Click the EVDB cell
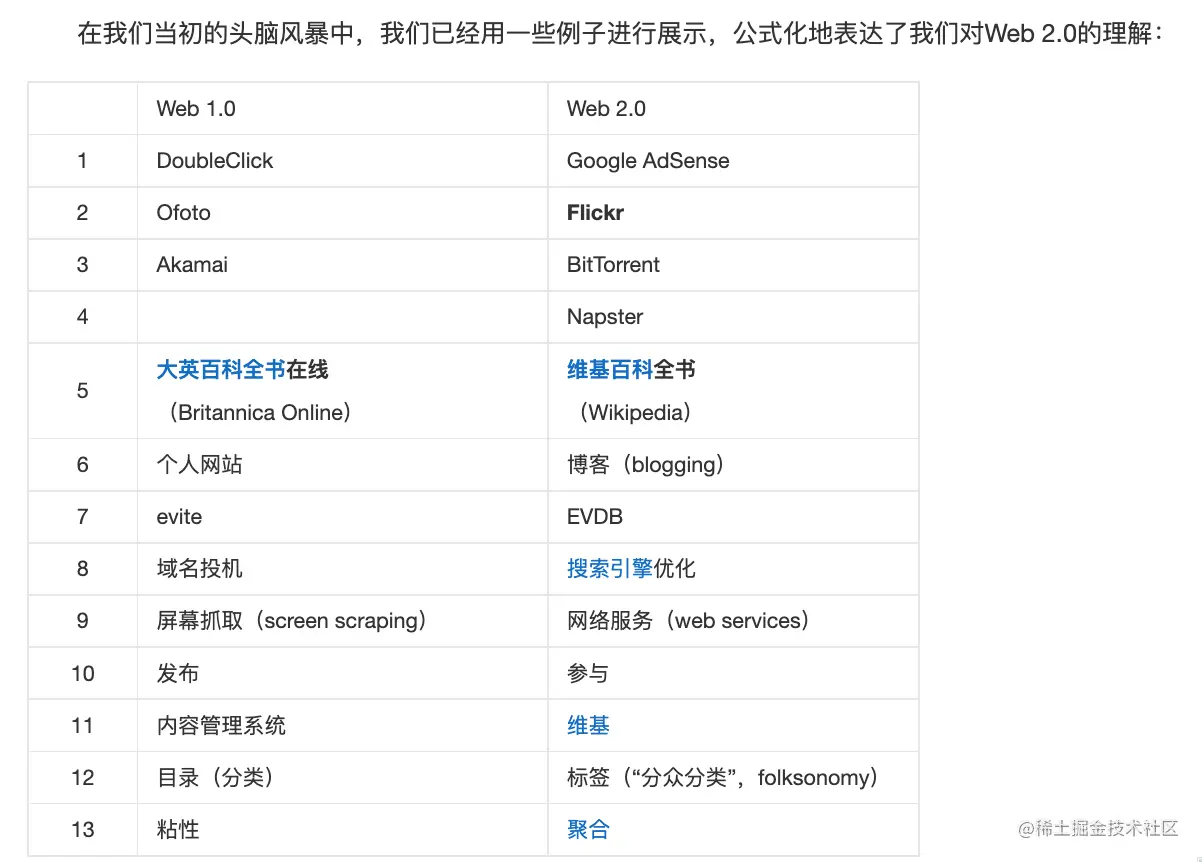This screenshot has height=862, width=1202. click(x=733, y=517)
